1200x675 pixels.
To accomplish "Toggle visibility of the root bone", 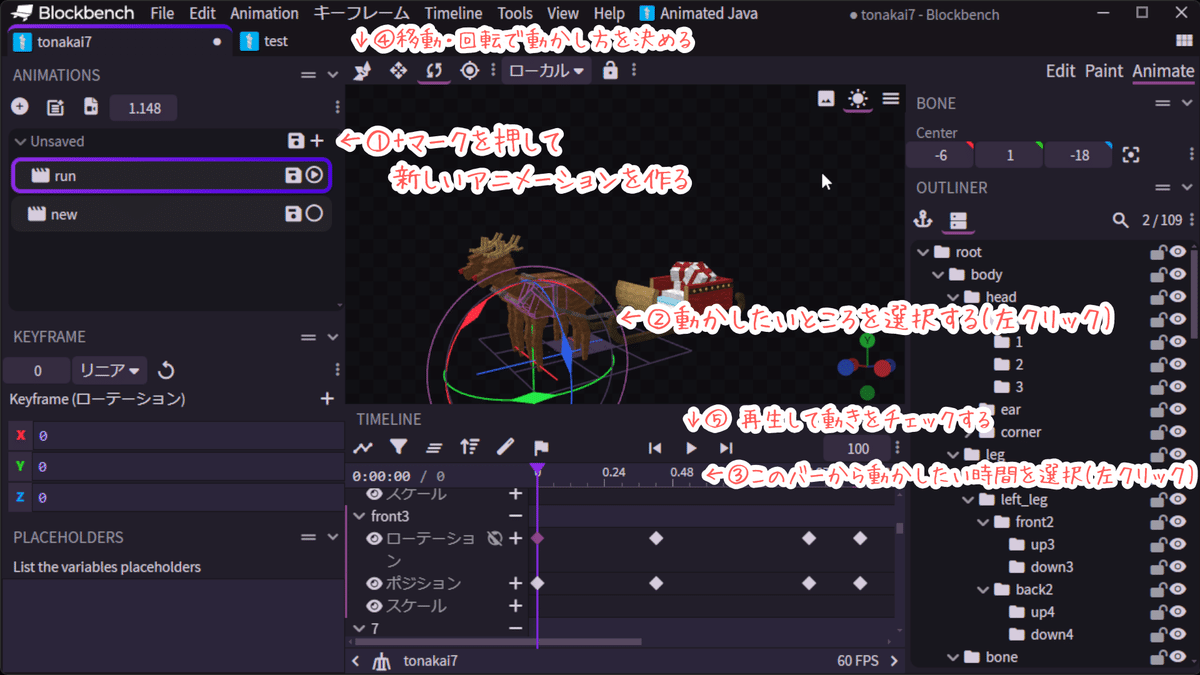I will tap(1178, 251).
